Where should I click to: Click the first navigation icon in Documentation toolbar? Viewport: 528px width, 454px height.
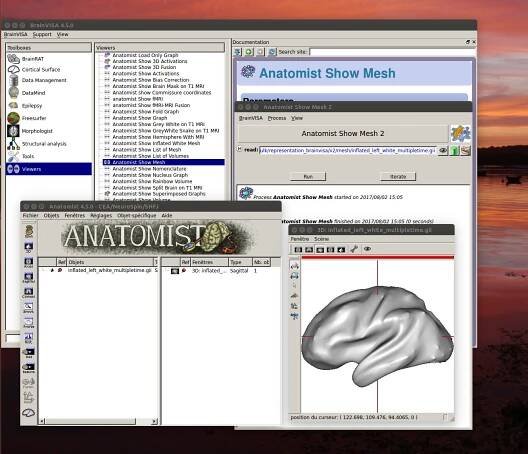click(x=238, y=52)
